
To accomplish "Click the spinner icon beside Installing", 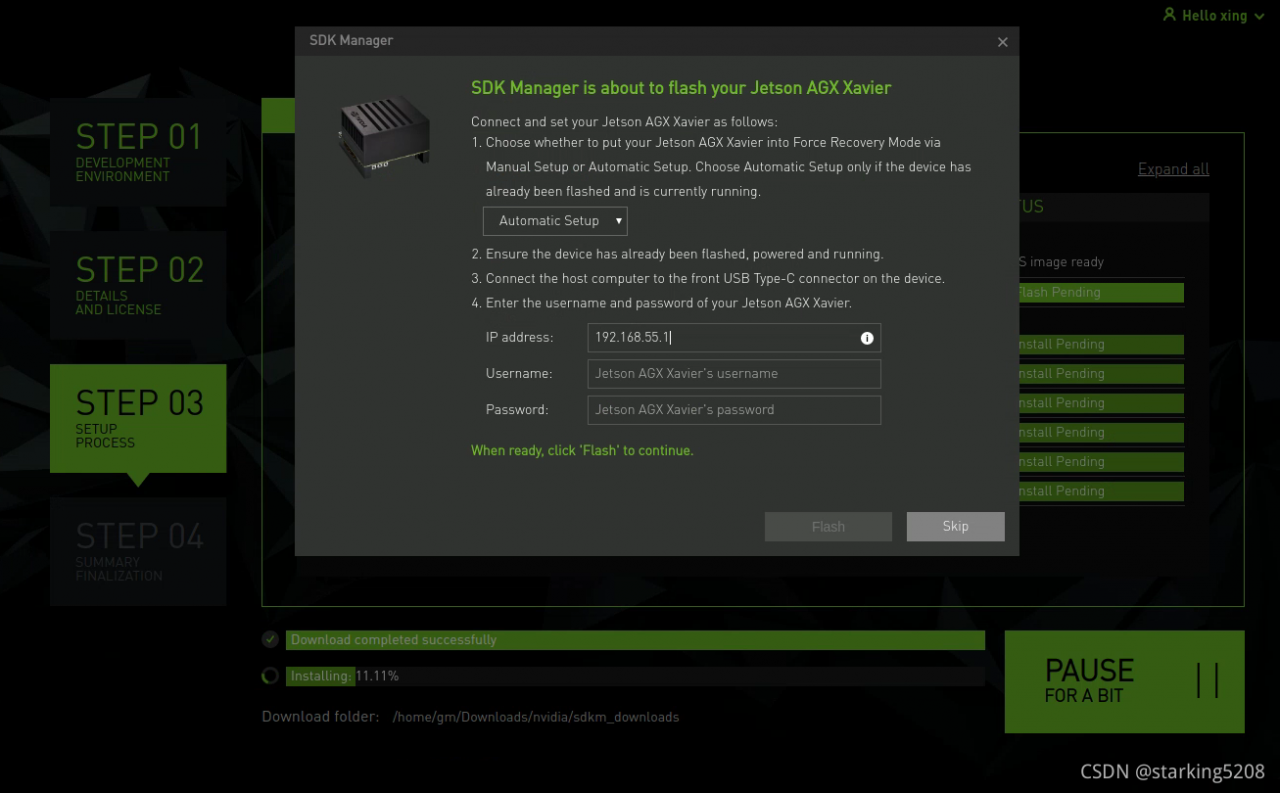I will point(270,676).
